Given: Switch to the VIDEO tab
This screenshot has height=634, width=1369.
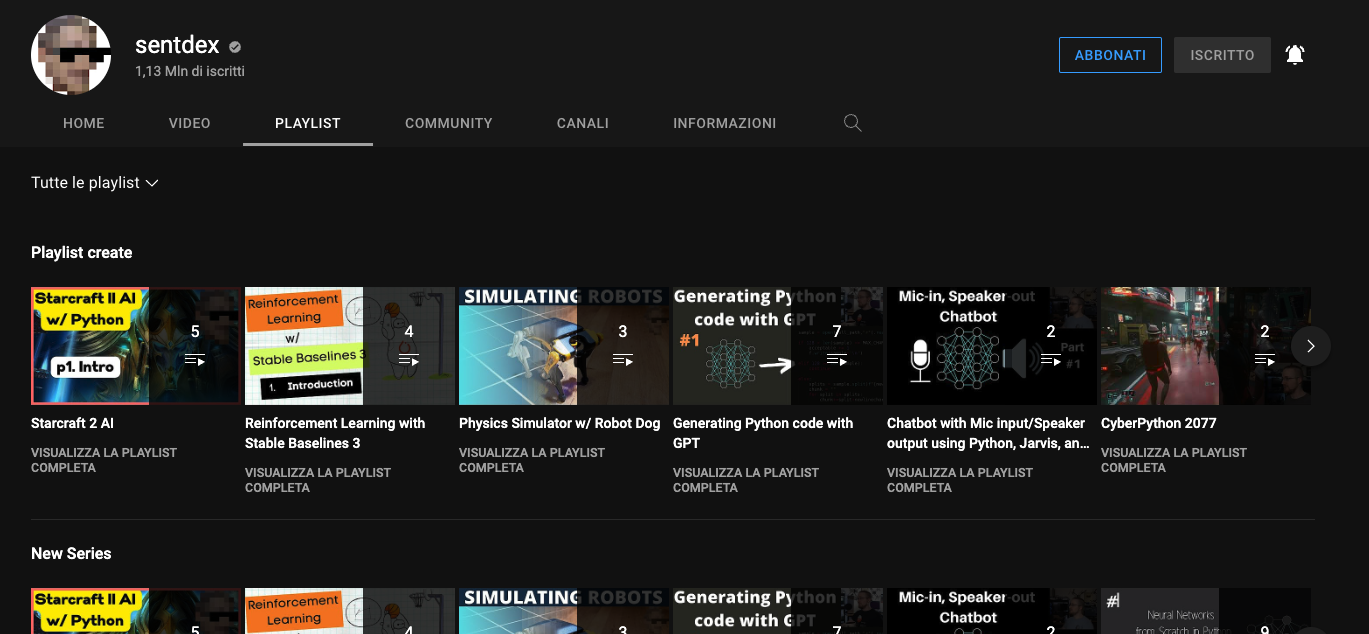Looking at the screenshot, I should pos(190,123).
